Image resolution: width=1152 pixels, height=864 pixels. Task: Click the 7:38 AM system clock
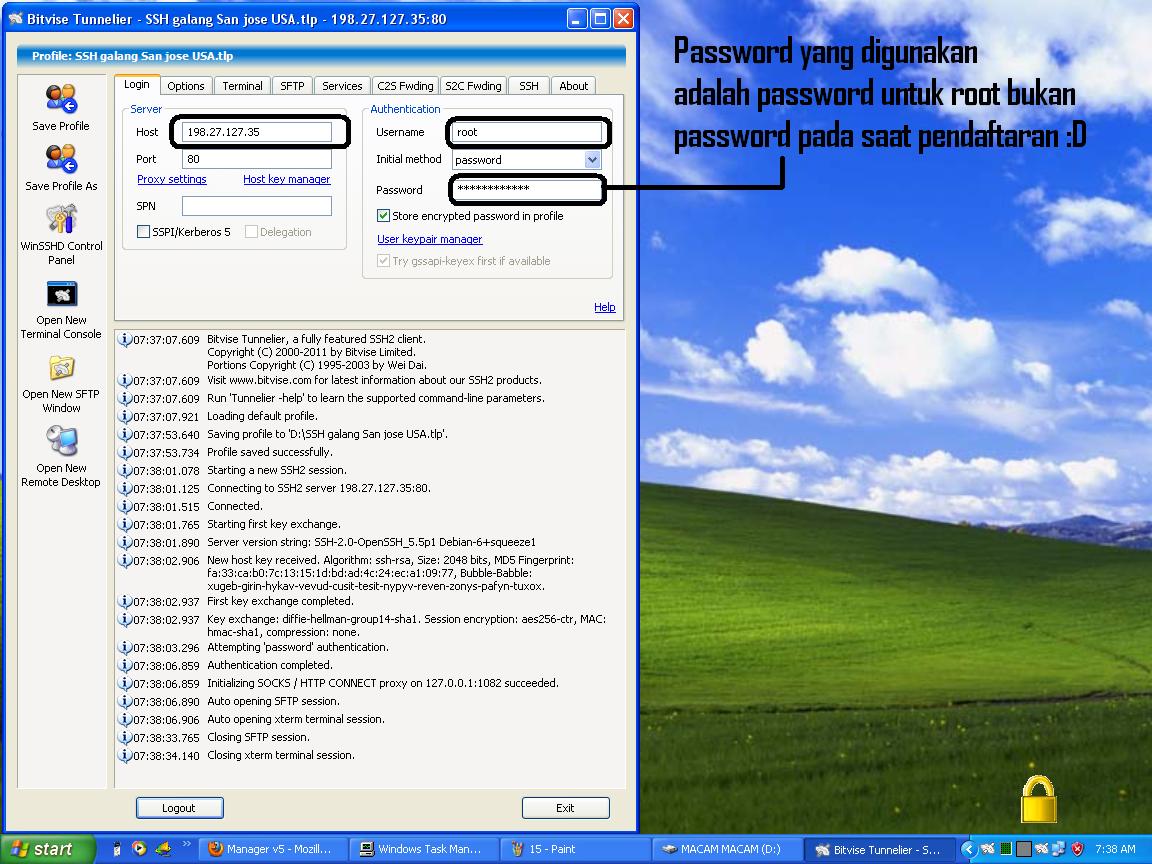[1115, 849]
